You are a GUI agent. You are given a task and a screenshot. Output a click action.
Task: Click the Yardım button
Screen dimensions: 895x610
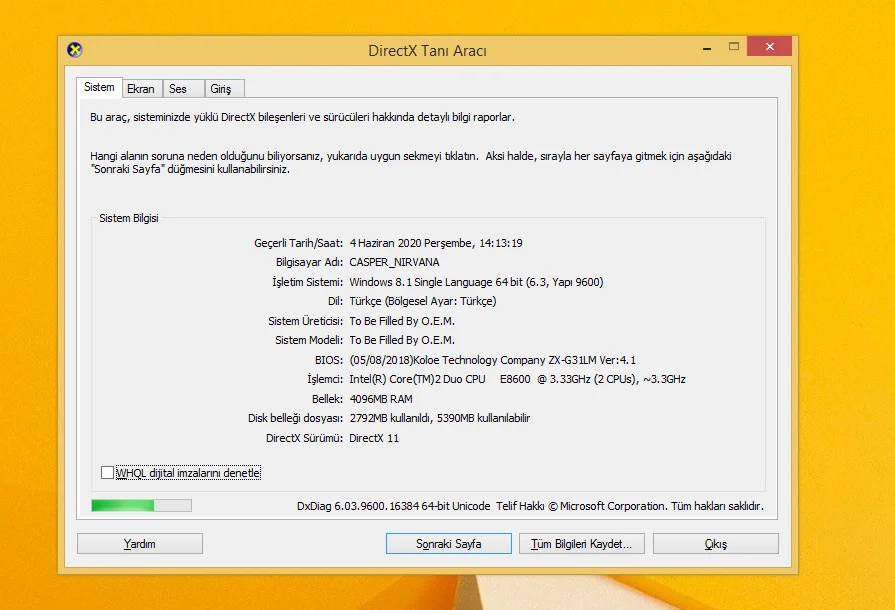point(140,544)
